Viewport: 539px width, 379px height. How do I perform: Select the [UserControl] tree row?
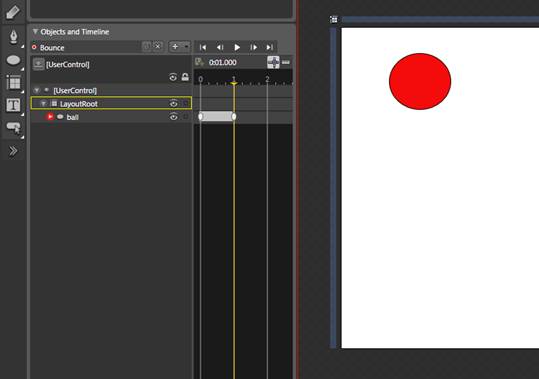[x=111, y=90]
